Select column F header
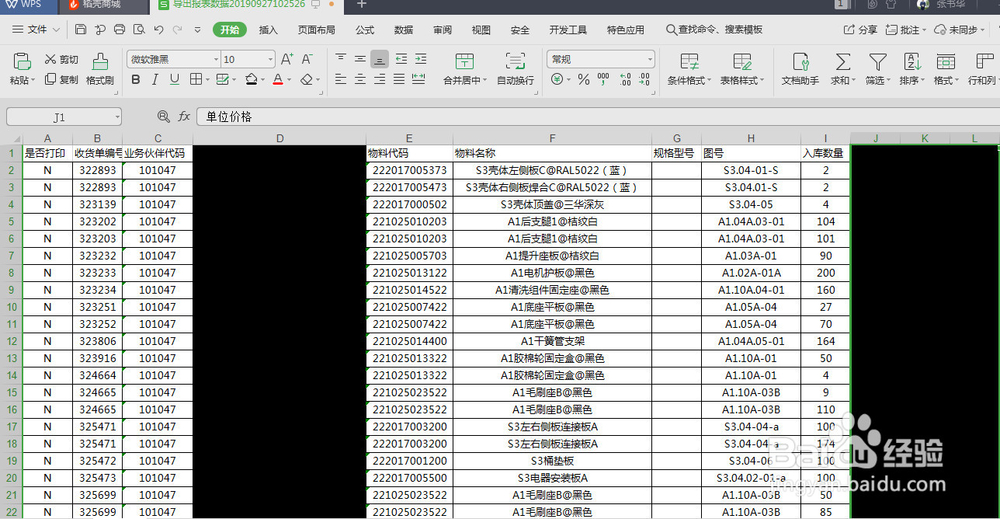 [x=552, y=138]
